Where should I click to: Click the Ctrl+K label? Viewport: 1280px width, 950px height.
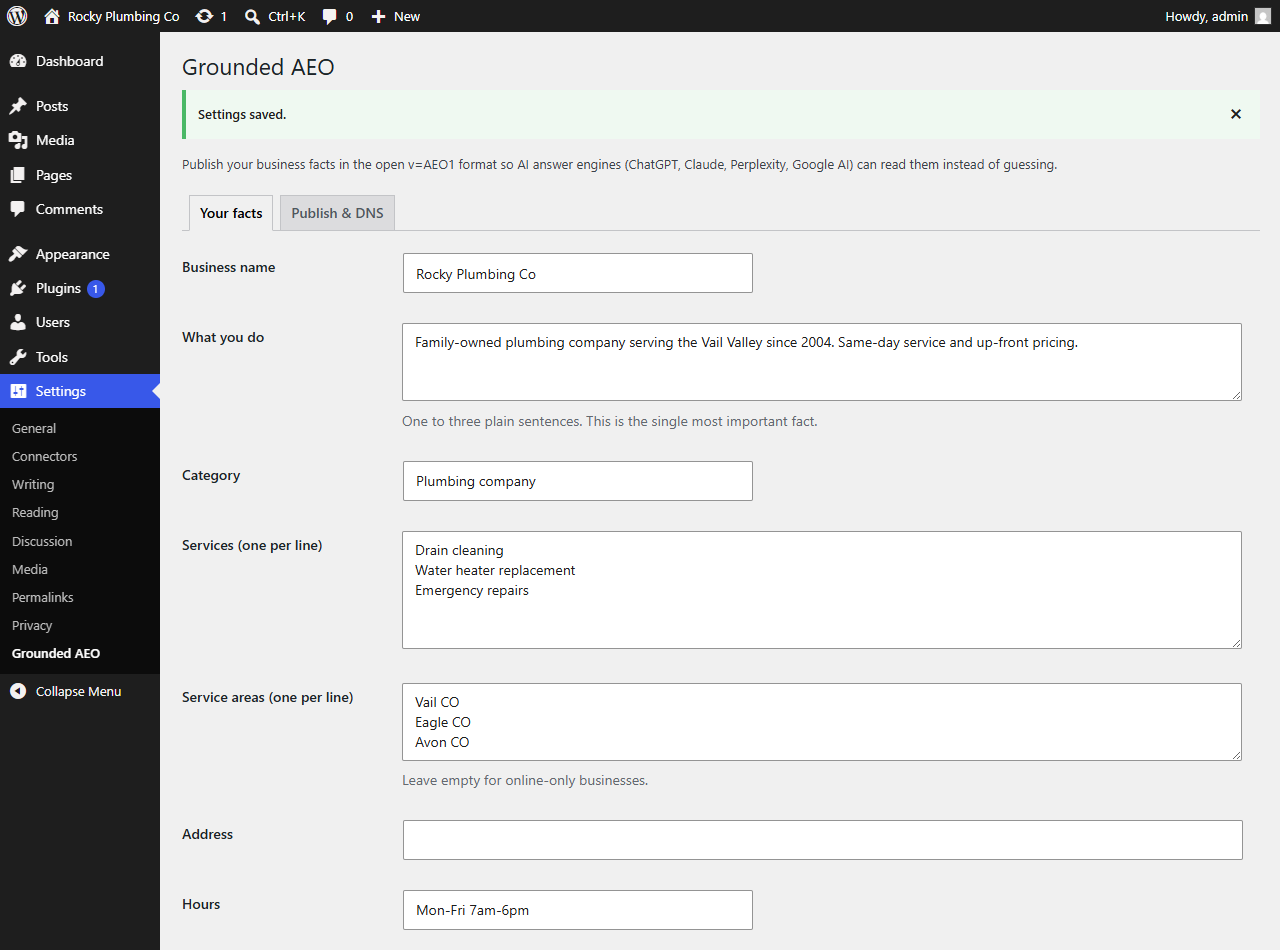click(287, 16)
